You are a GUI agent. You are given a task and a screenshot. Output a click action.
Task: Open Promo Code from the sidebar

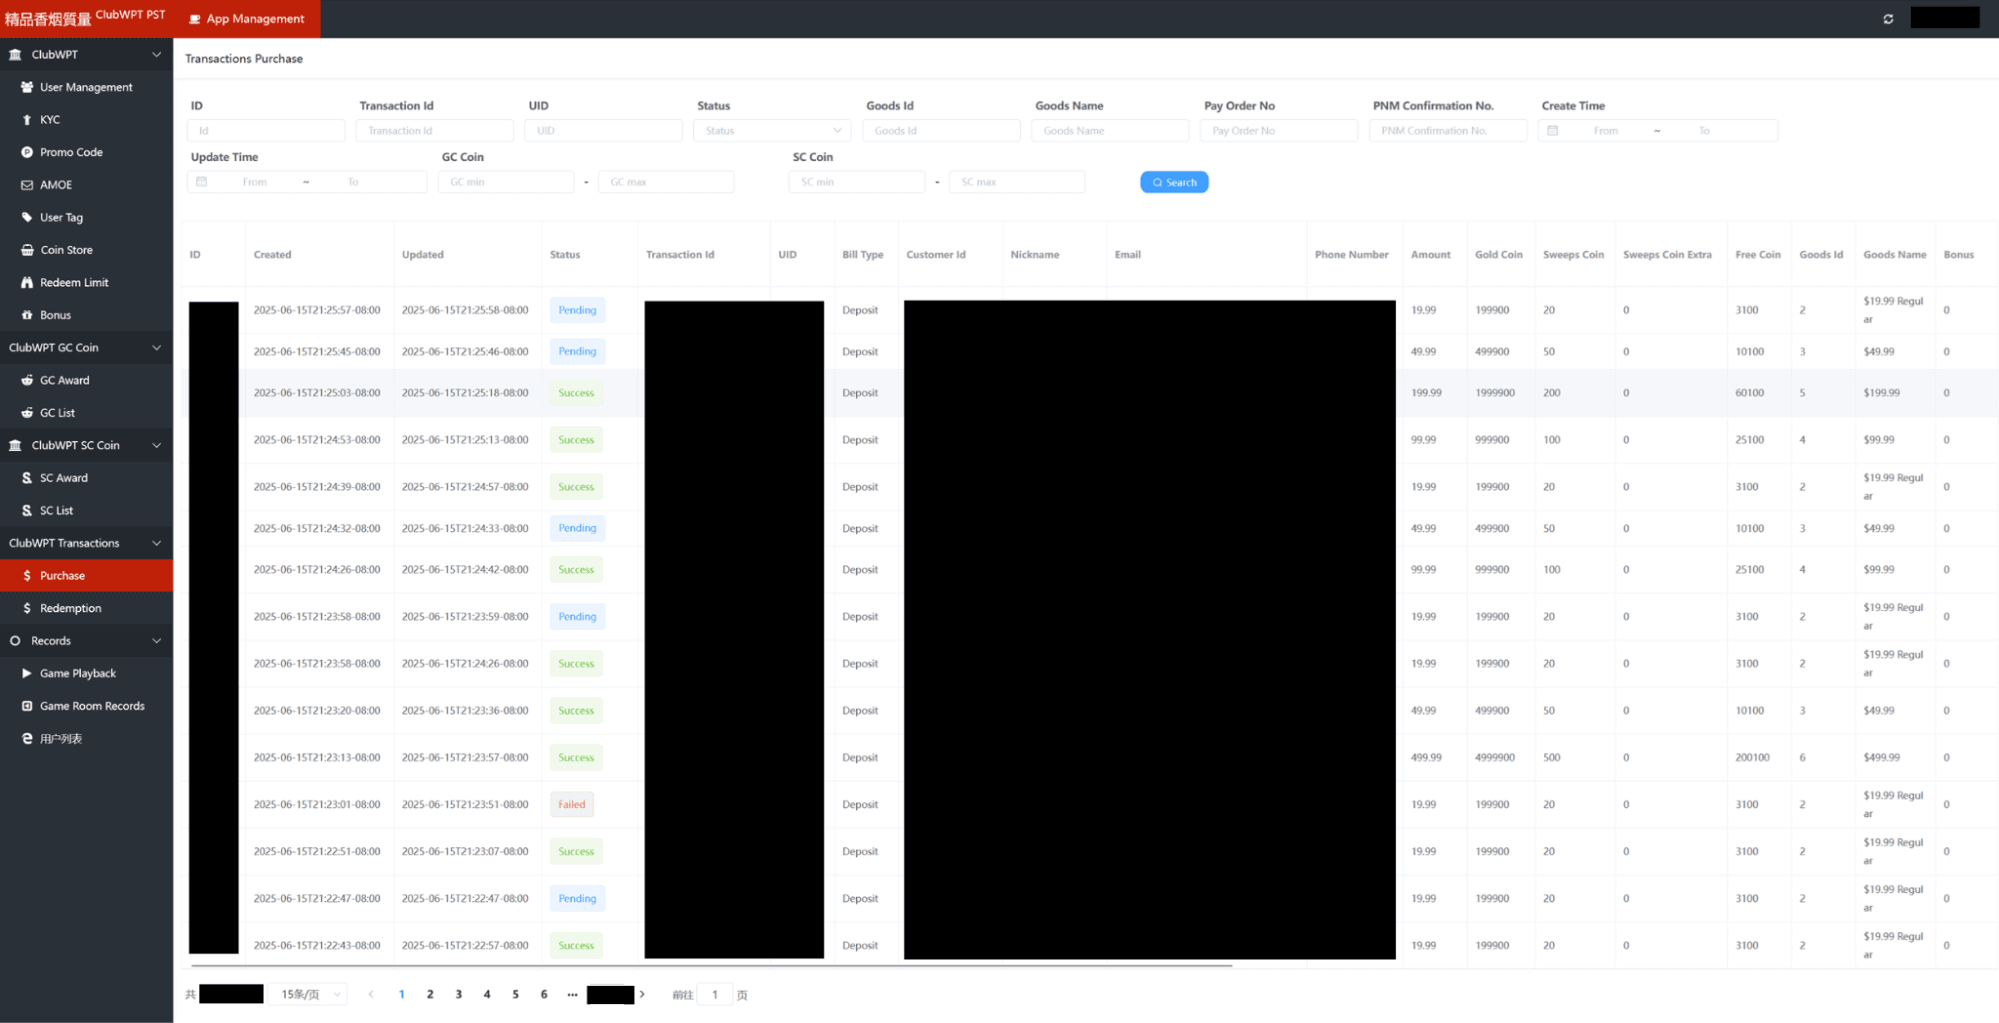tap(70, 152)
